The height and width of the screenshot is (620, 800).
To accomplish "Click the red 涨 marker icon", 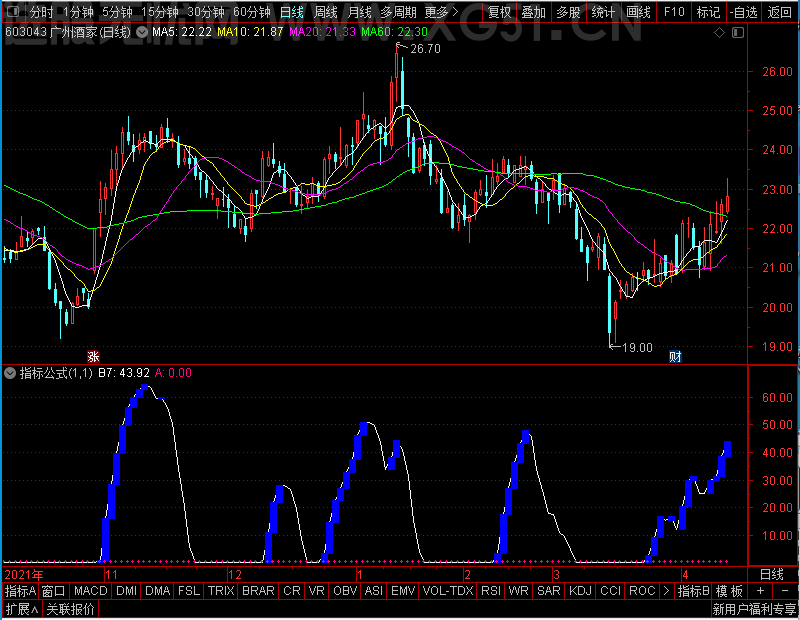I will [93, 356].
